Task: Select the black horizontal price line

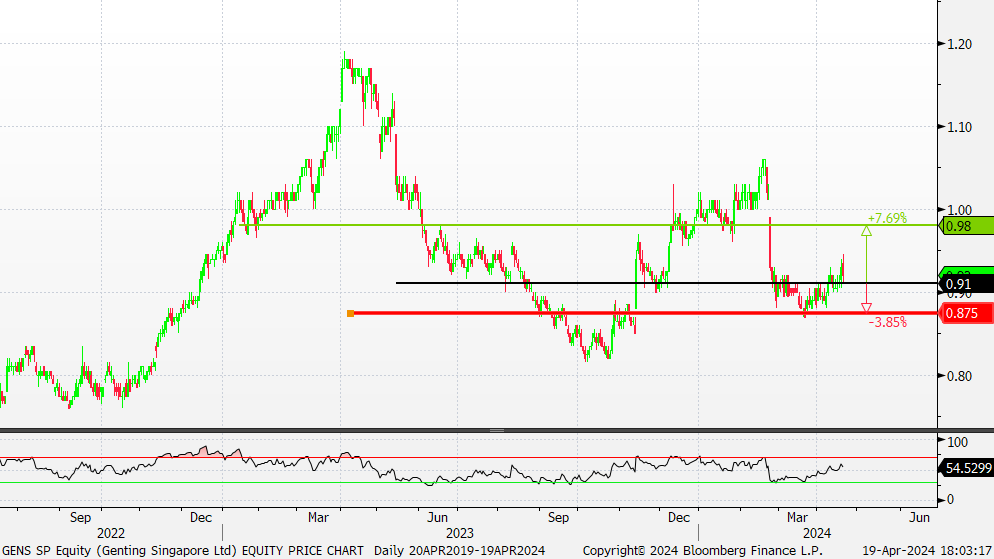Action: tap(600, 283)
